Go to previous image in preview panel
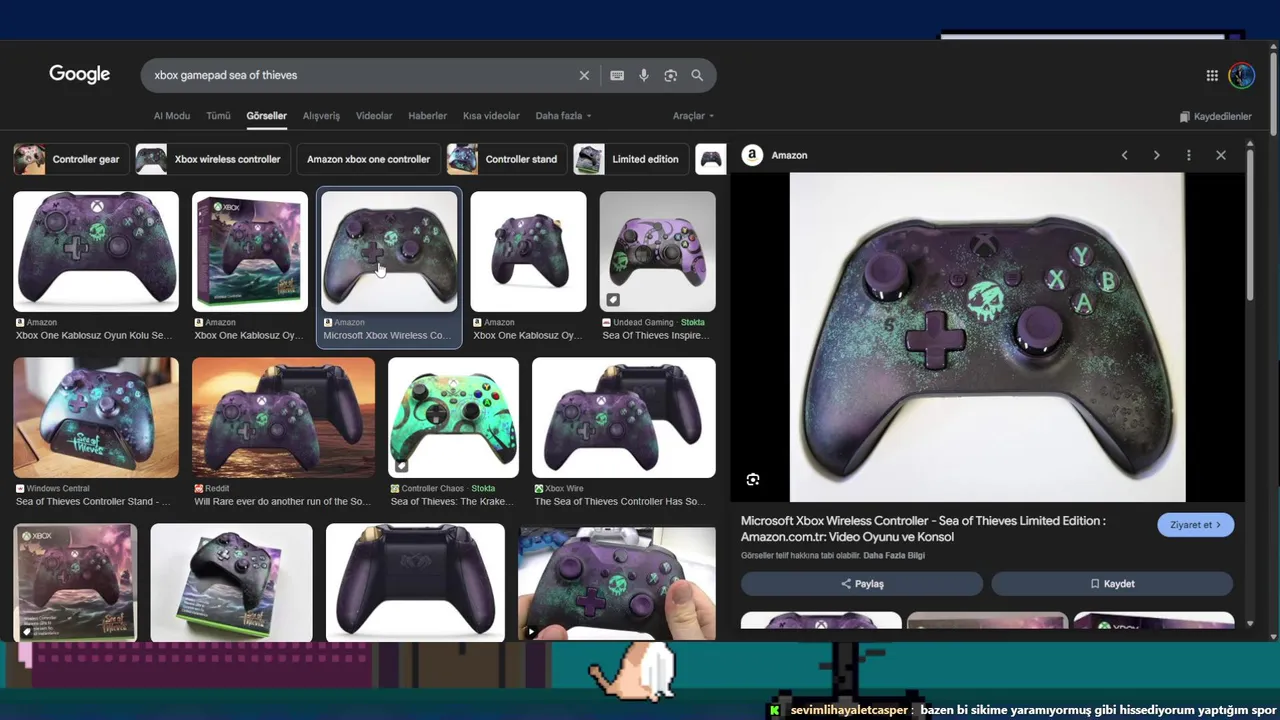 1125,155
